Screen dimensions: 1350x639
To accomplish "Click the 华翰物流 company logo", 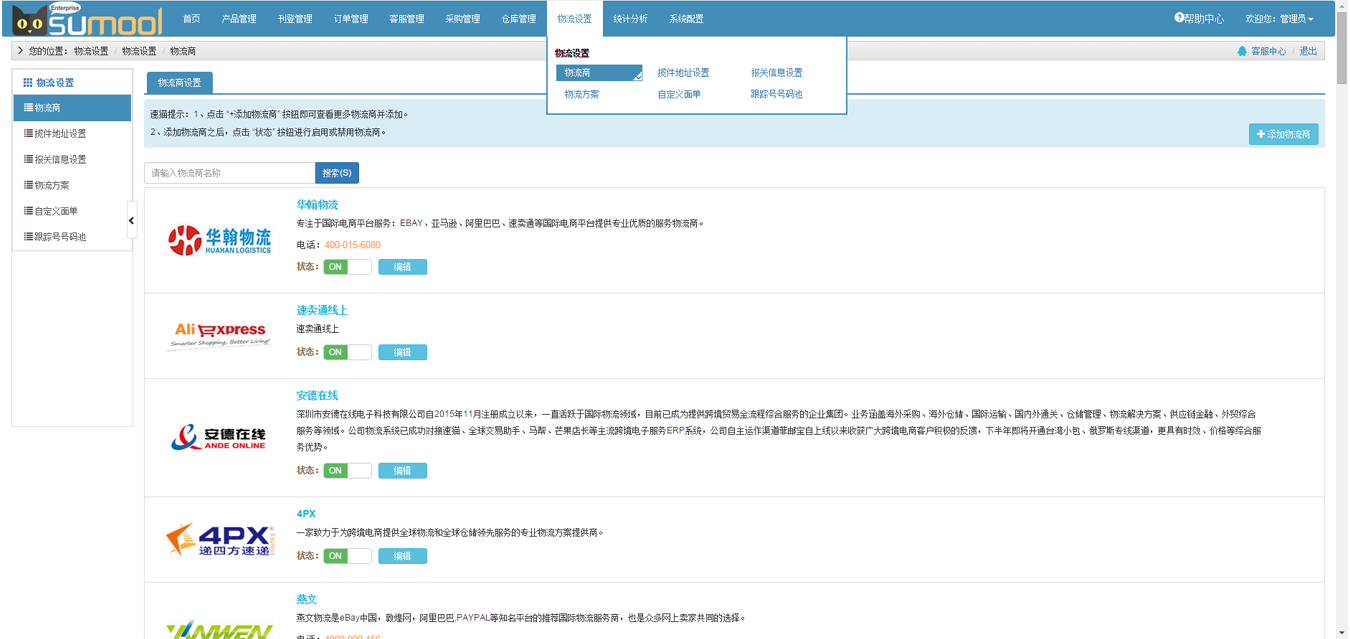I will pos(219,240).
